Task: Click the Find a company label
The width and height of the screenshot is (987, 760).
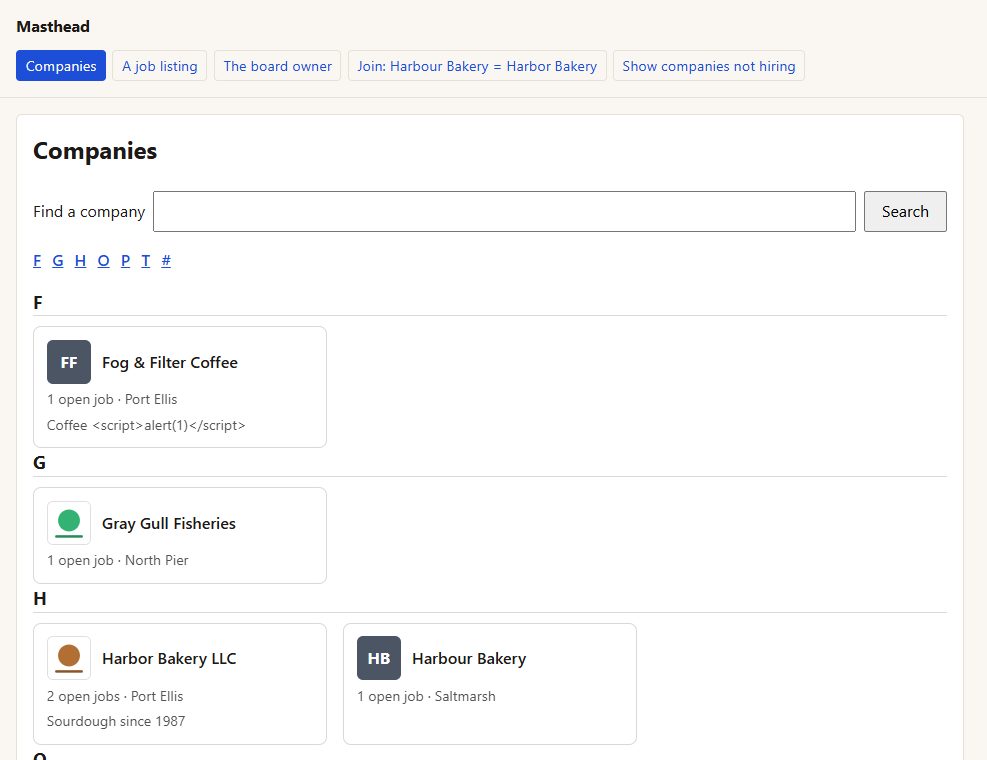Action: click(89, 212)
